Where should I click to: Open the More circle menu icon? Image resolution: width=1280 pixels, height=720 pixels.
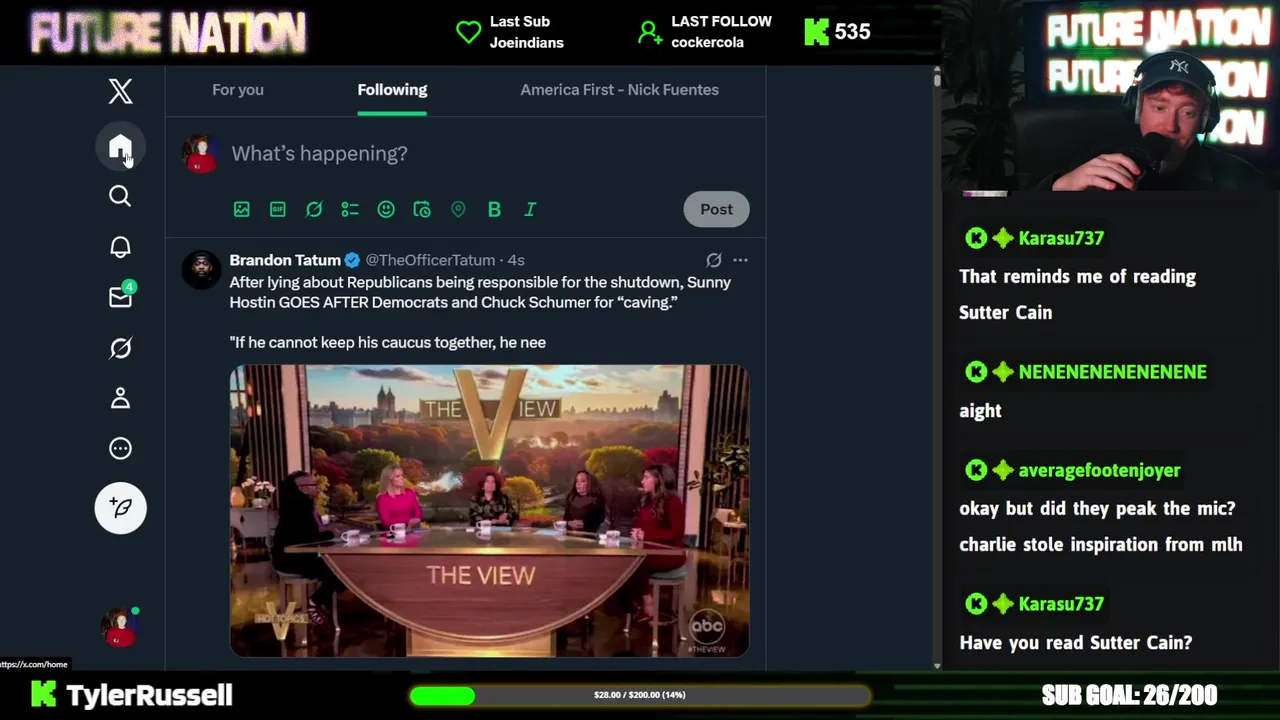[x=120, y=448]
